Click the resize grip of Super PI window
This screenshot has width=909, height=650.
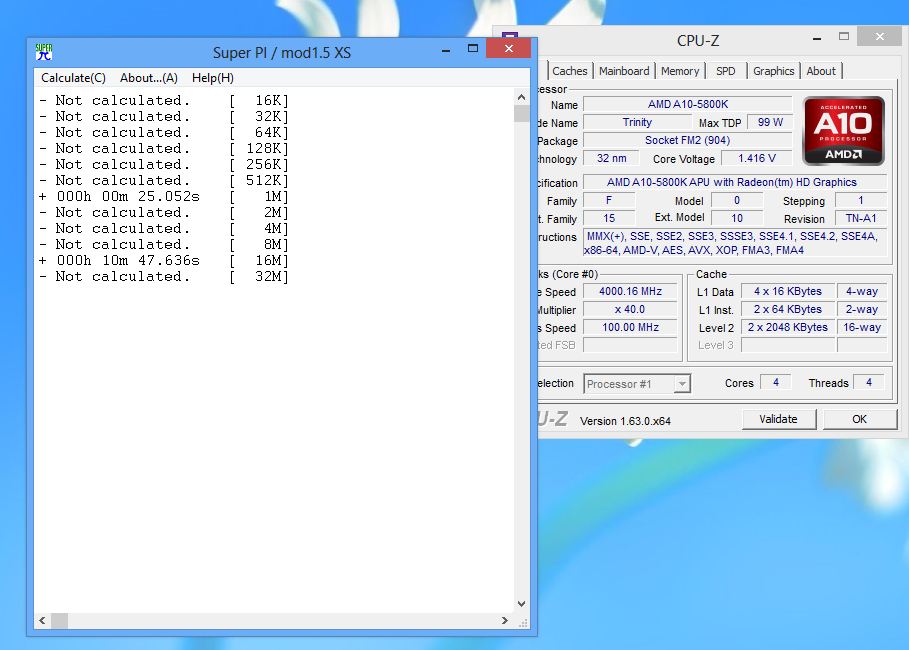coord(522,622)
